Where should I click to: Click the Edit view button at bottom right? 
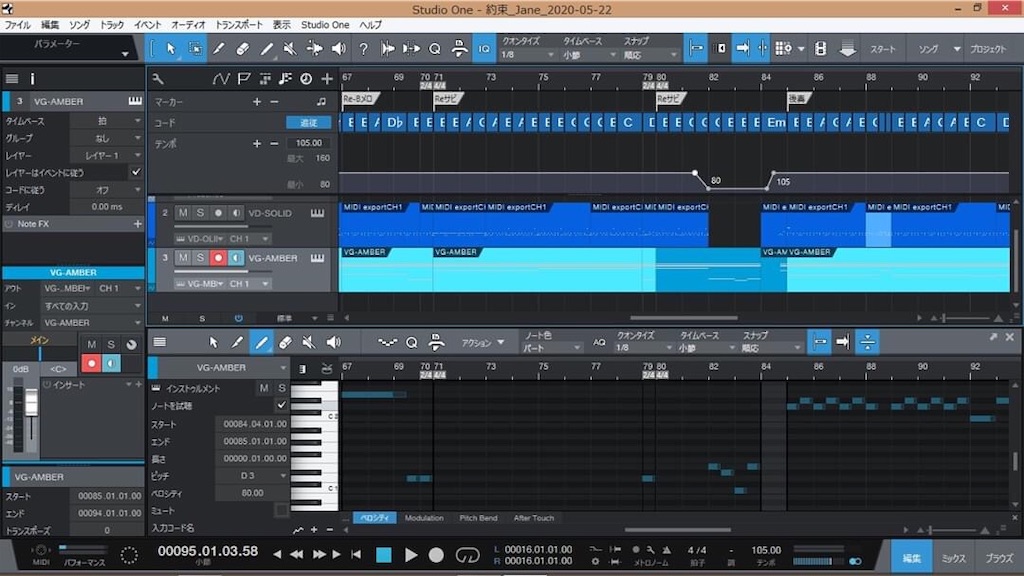(912, 558)
